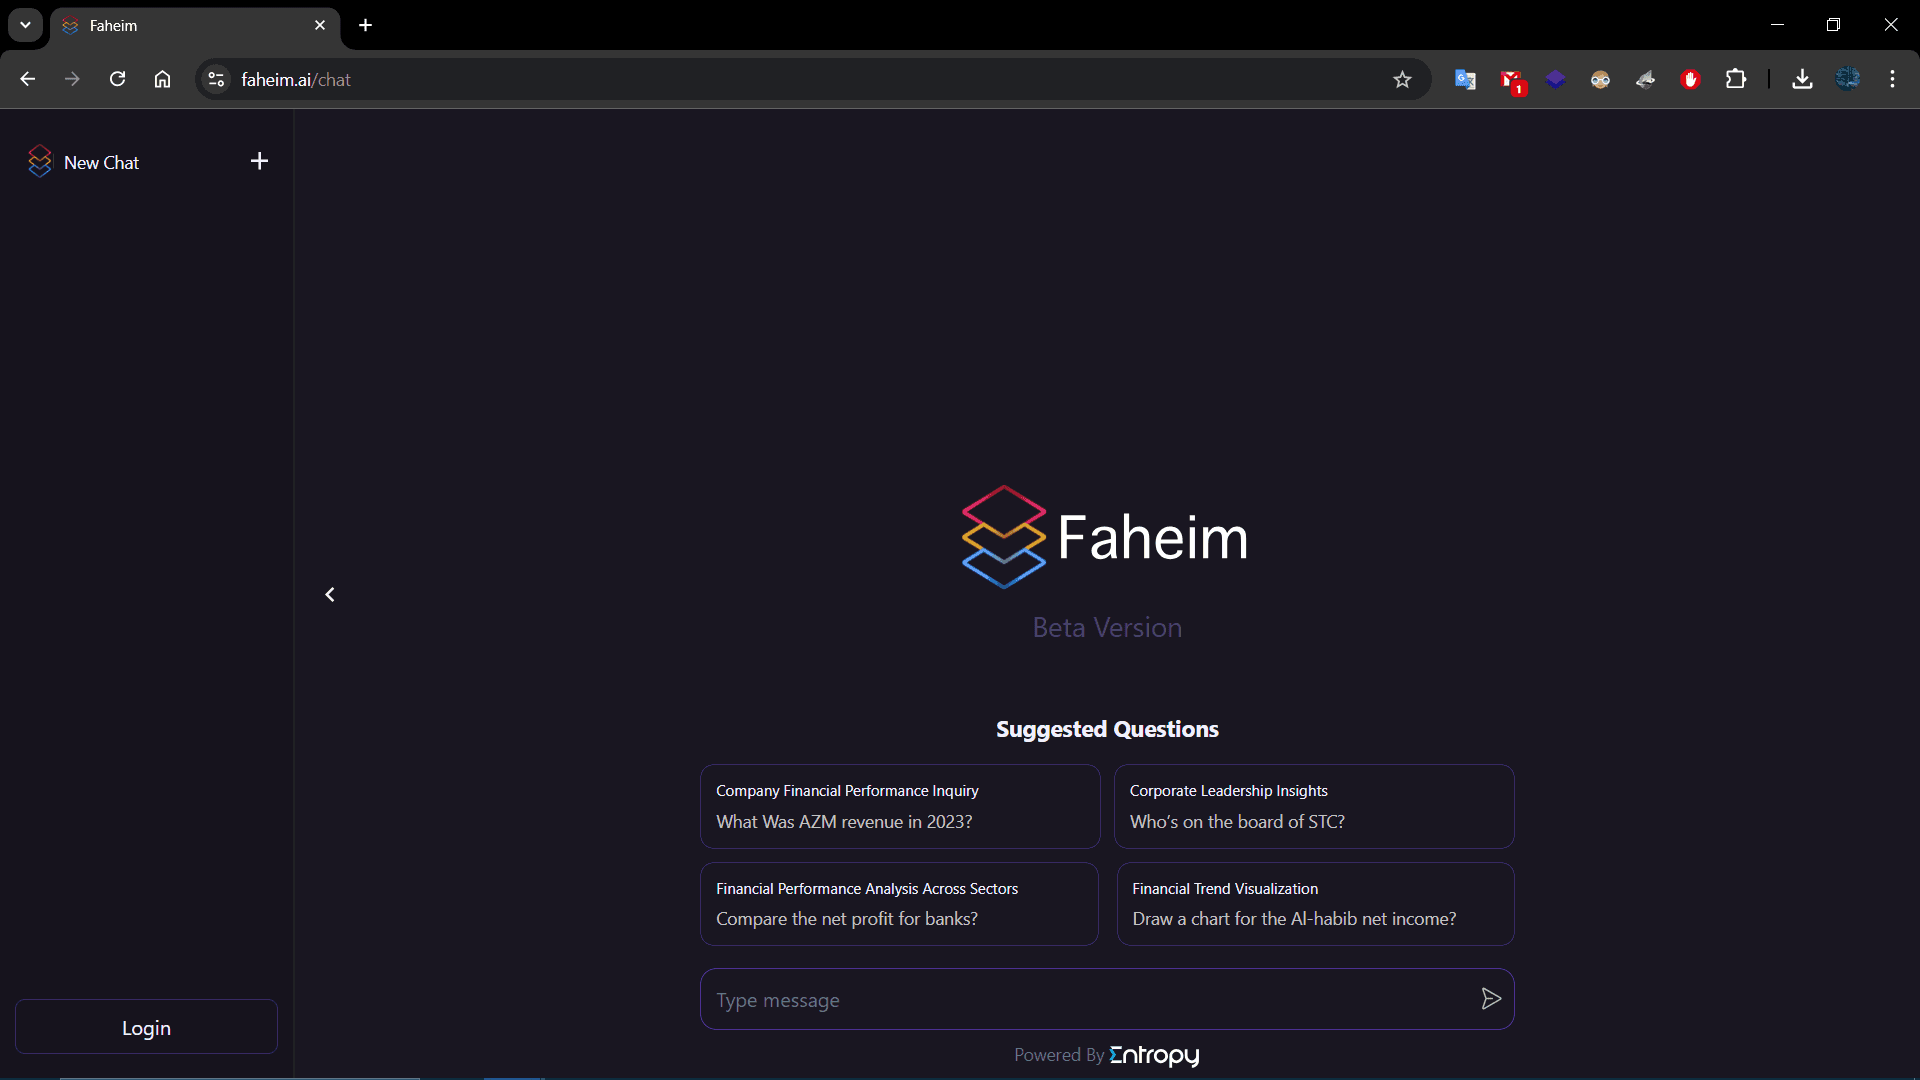Open the Google Translate extension icon

pyautogui.click(x=1465, y=79)
